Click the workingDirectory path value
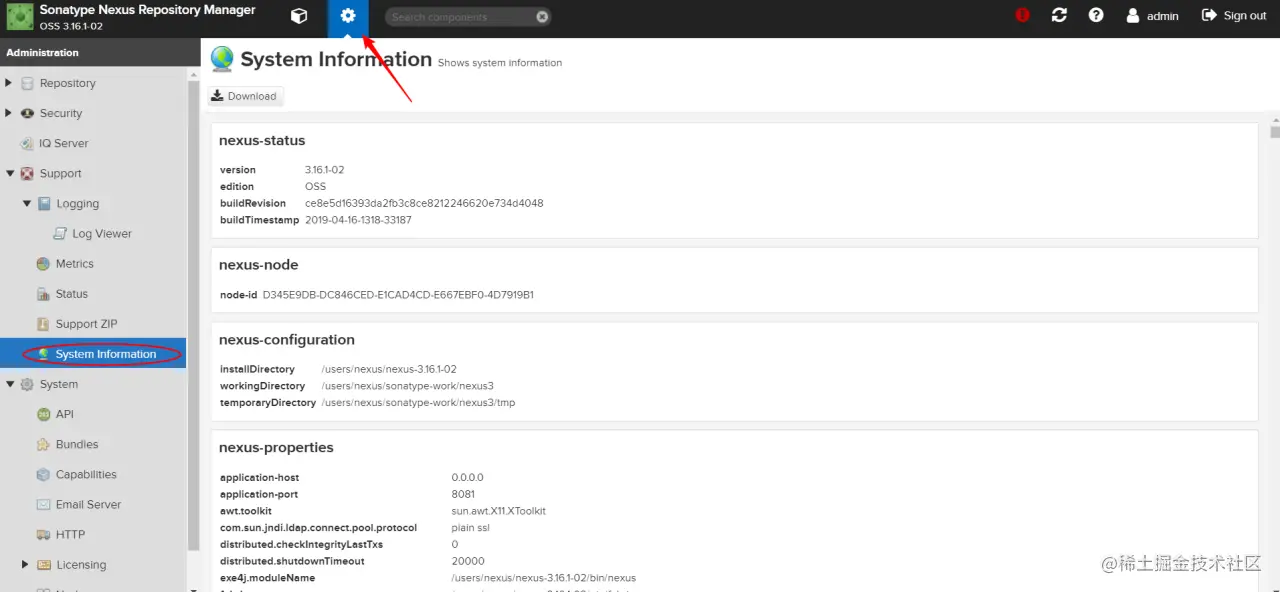1280x592 pixels. (x=407, y=386)
